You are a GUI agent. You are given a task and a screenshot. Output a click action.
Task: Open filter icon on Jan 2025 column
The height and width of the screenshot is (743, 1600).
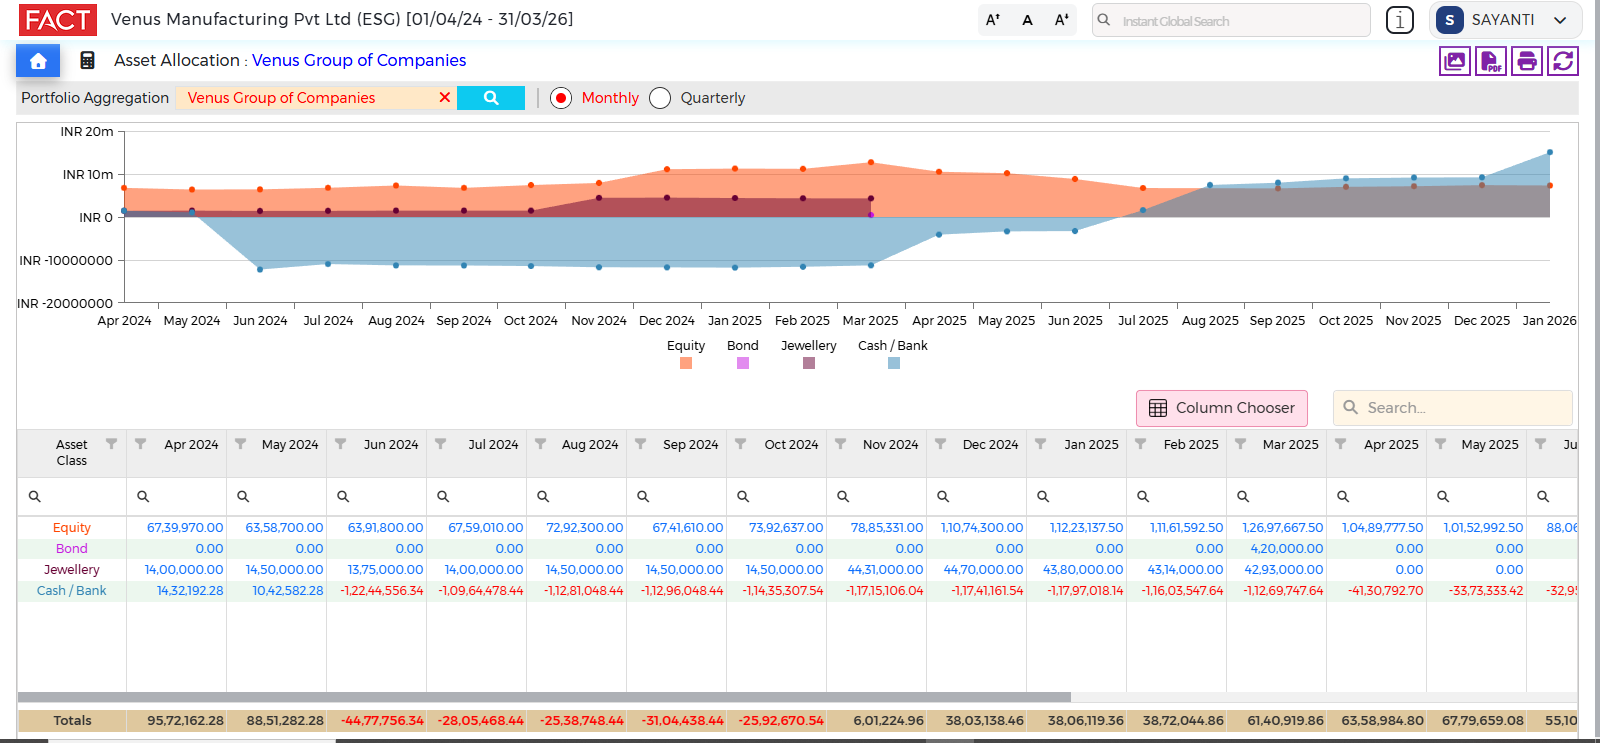pos(1041,444)
